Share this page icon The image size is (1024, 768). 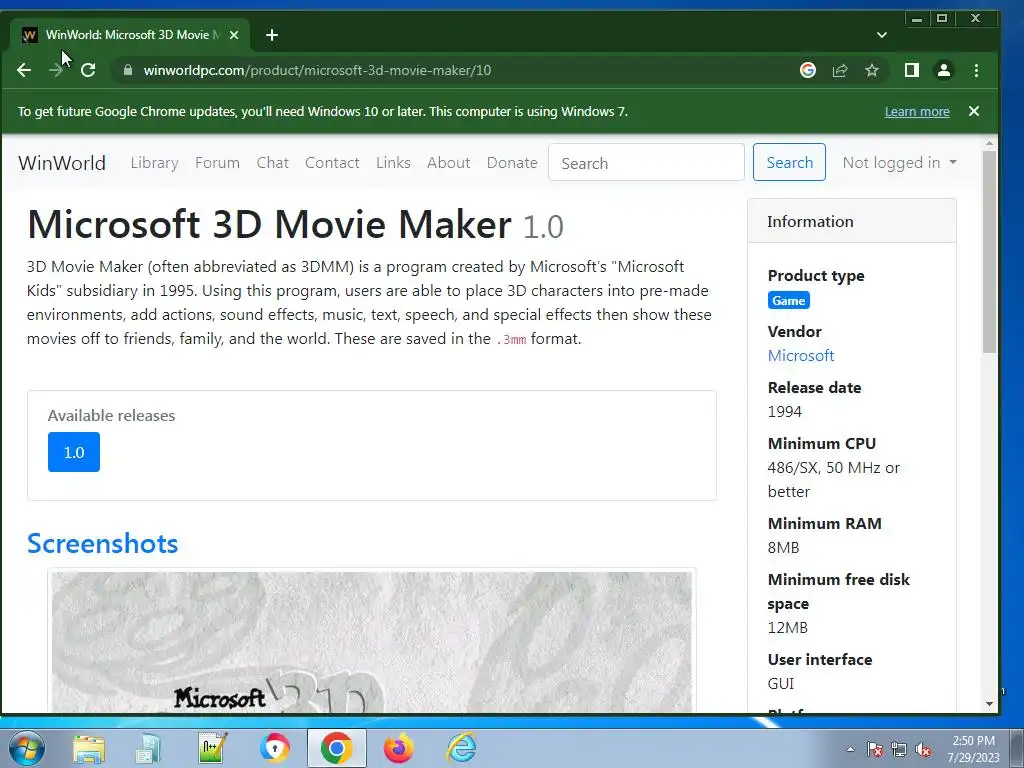click(840, 70)
